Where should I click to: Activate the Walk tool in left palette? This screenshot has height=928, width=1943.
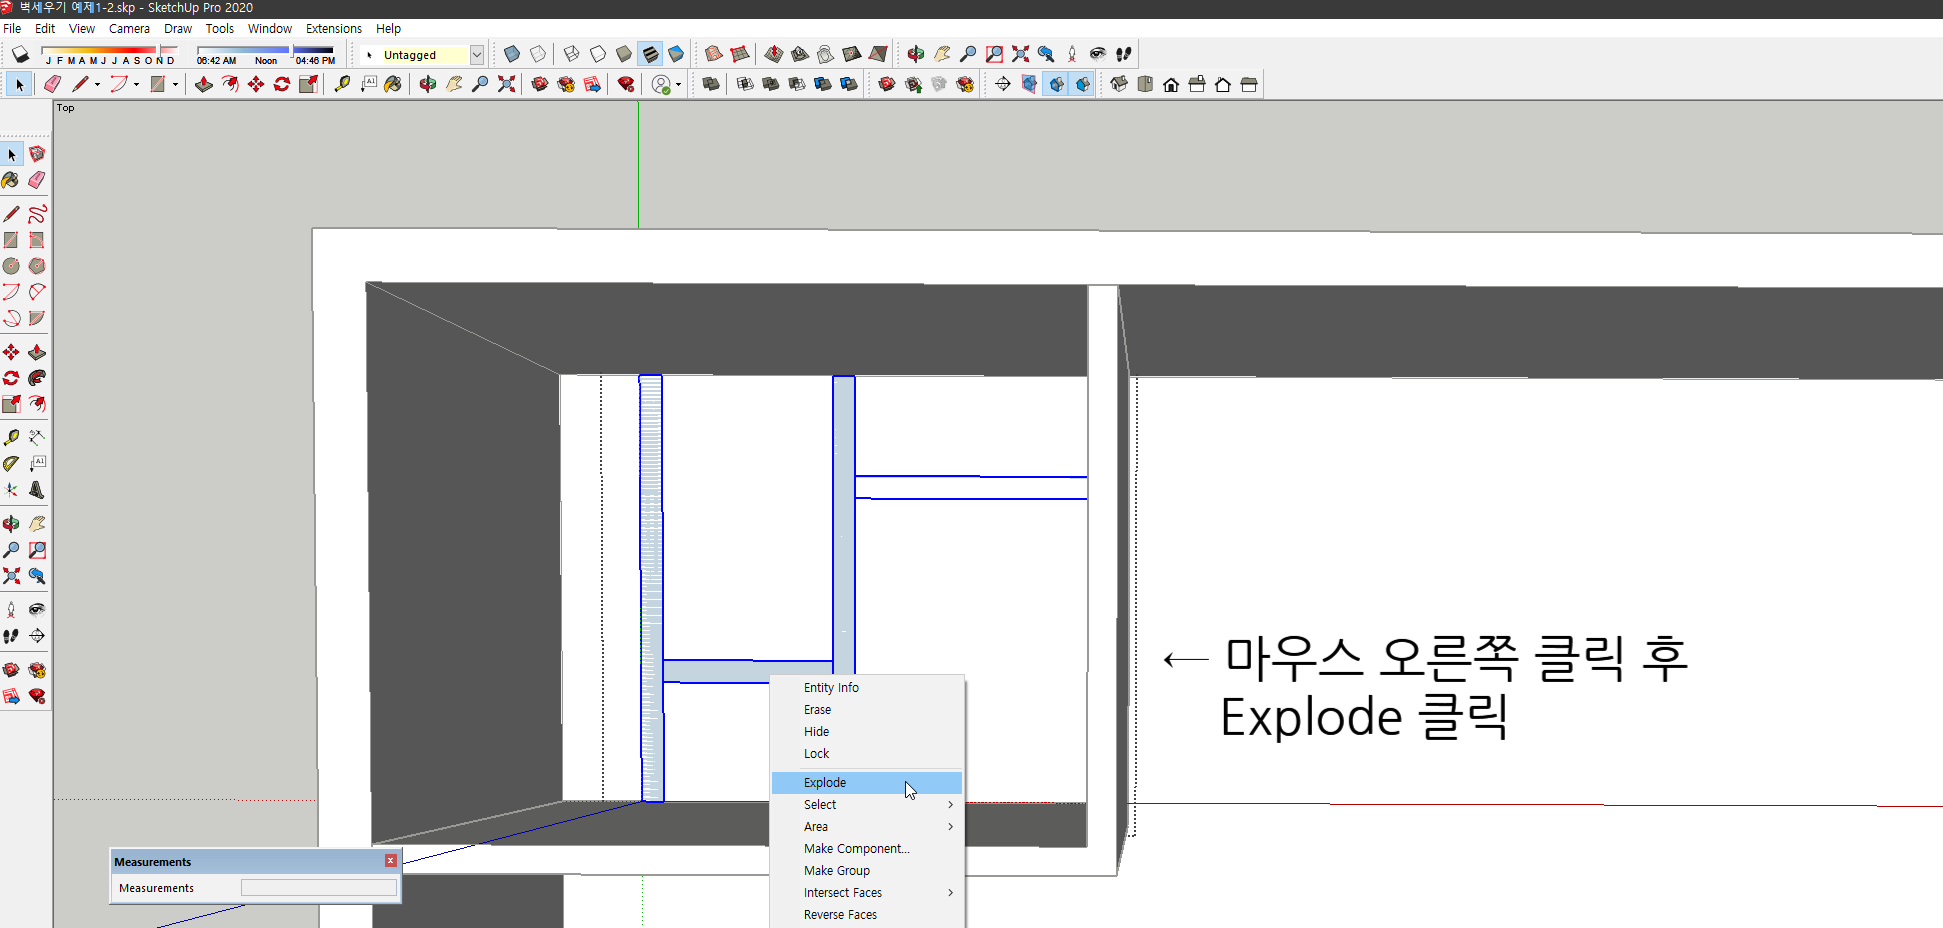11,636
